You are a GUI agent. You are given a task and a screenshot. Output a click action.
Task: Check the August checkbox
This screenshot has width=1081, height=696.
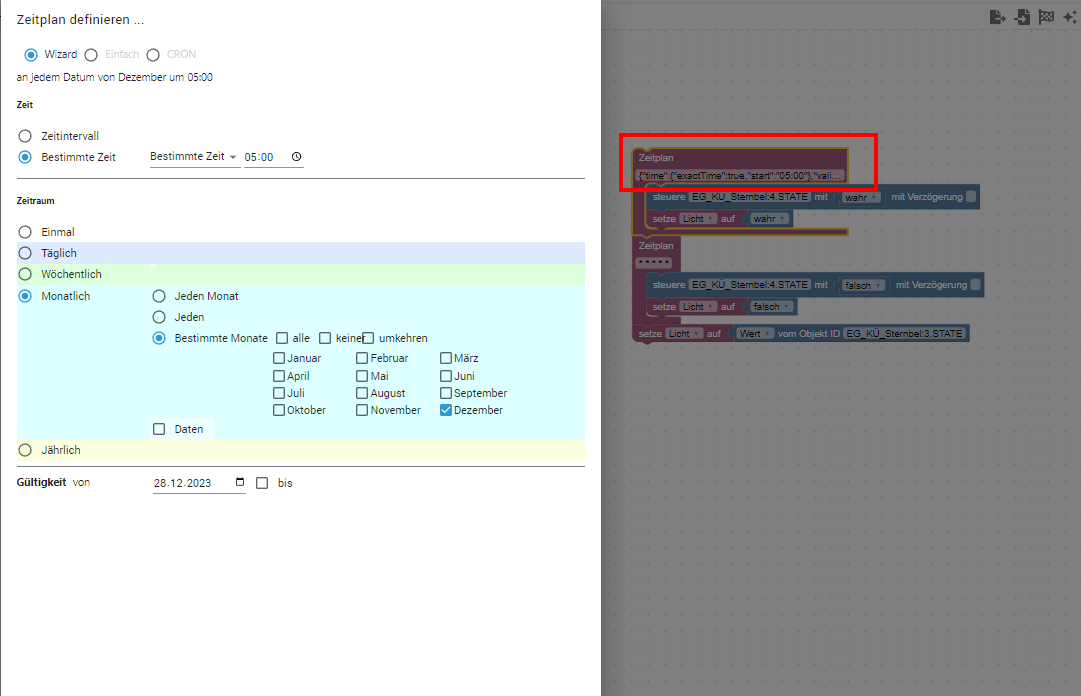362,393
